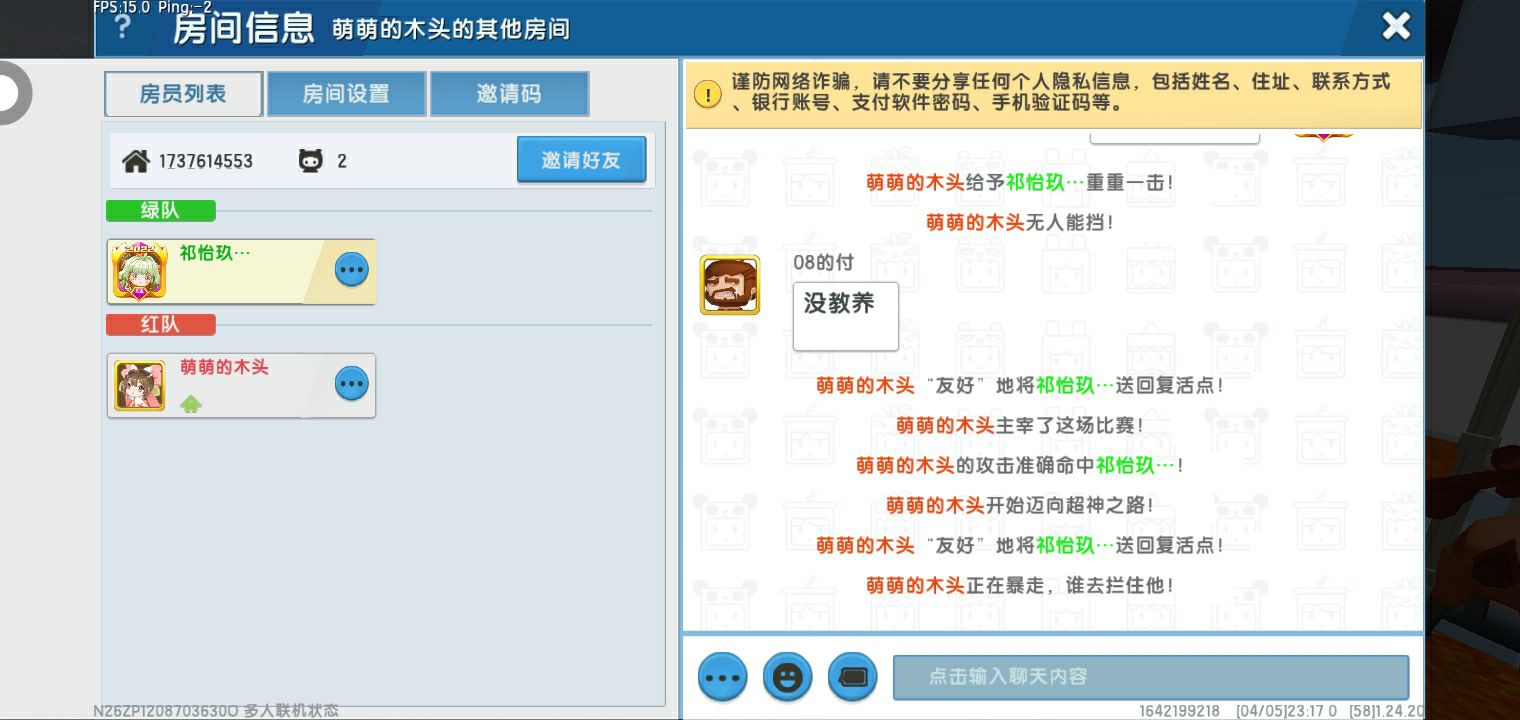The height and width of the screenshot is (720, 1520).
Task: Join the 绿队 green team label
Action: coord(160,211)
